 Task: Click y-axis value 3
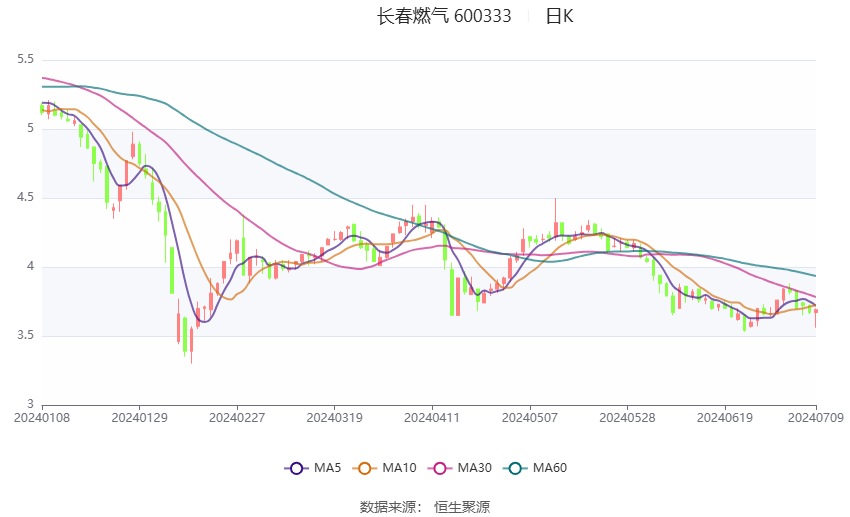tap(30, 404)
